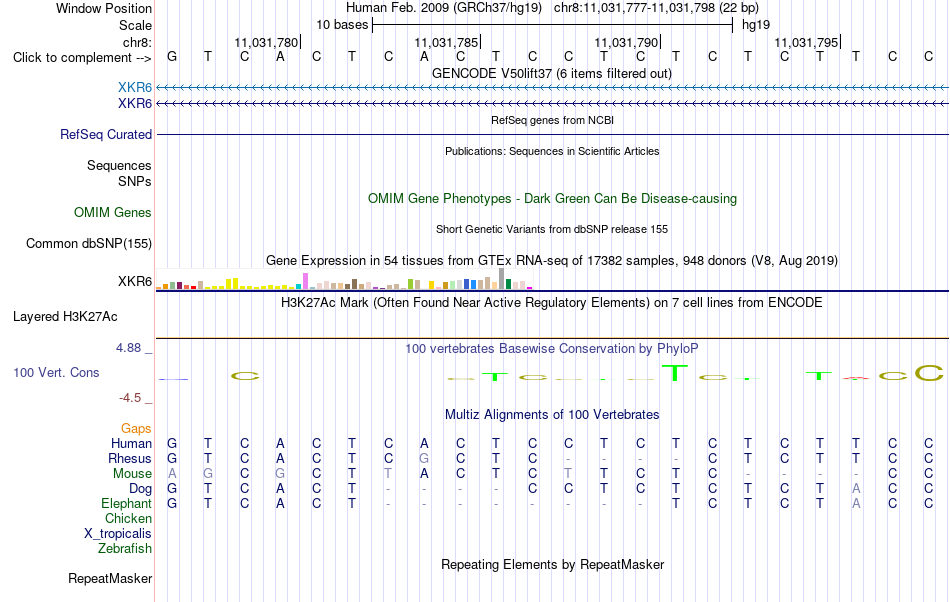Screen dimensions: 950x602
Task: Open 'Multiz Alignments of 100 Vertebrates' title
Action: point(552,414)
